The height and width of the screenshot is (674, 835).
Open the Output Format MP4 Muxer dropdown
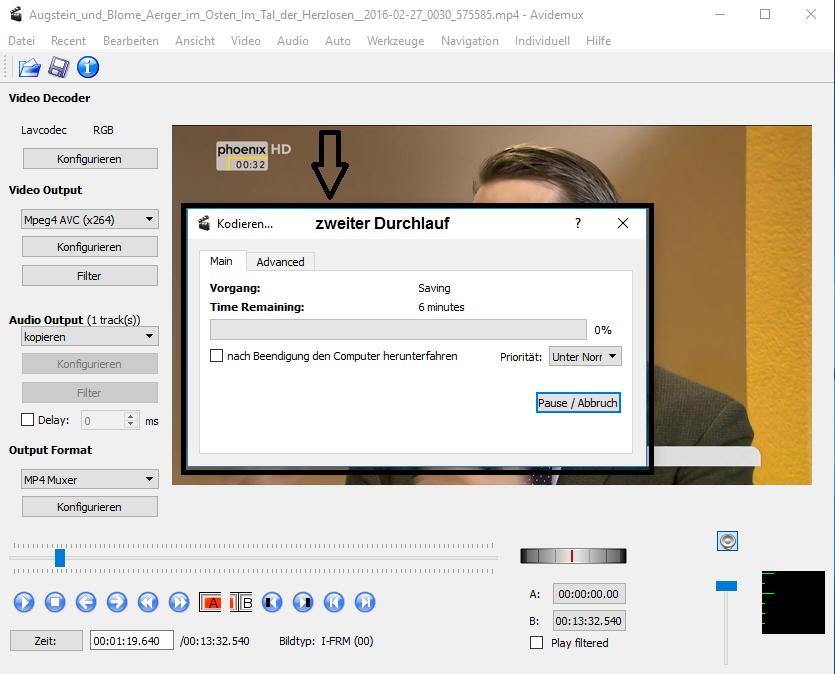pyautogui.click(x=89, y=479)
